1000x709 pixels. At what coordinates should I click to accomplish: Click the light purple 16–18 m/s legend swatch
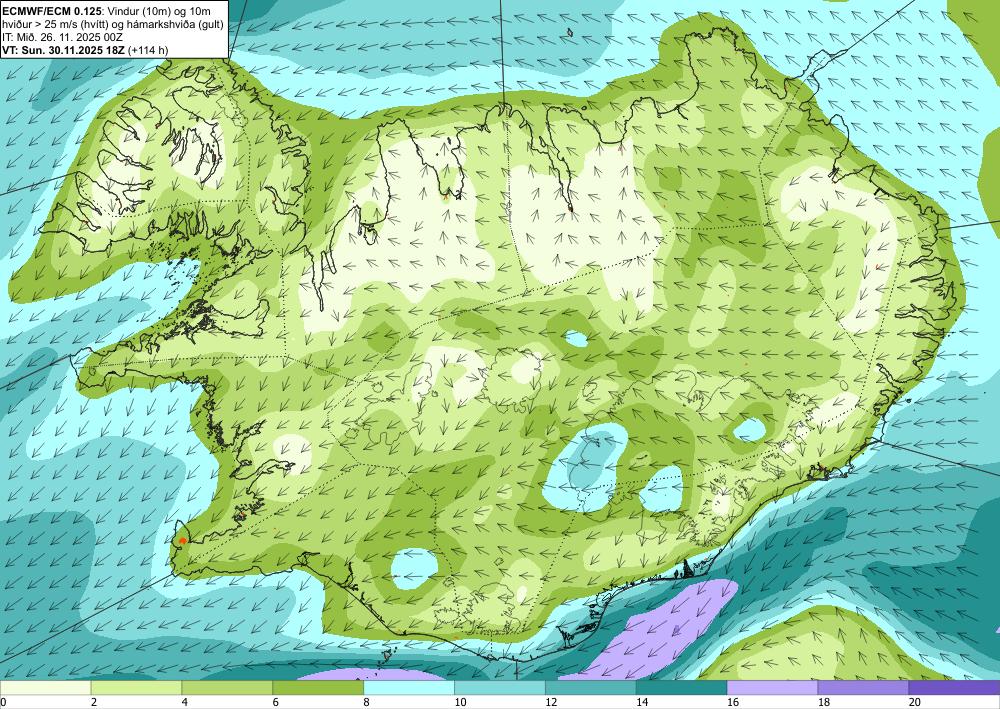coord(772,688)
